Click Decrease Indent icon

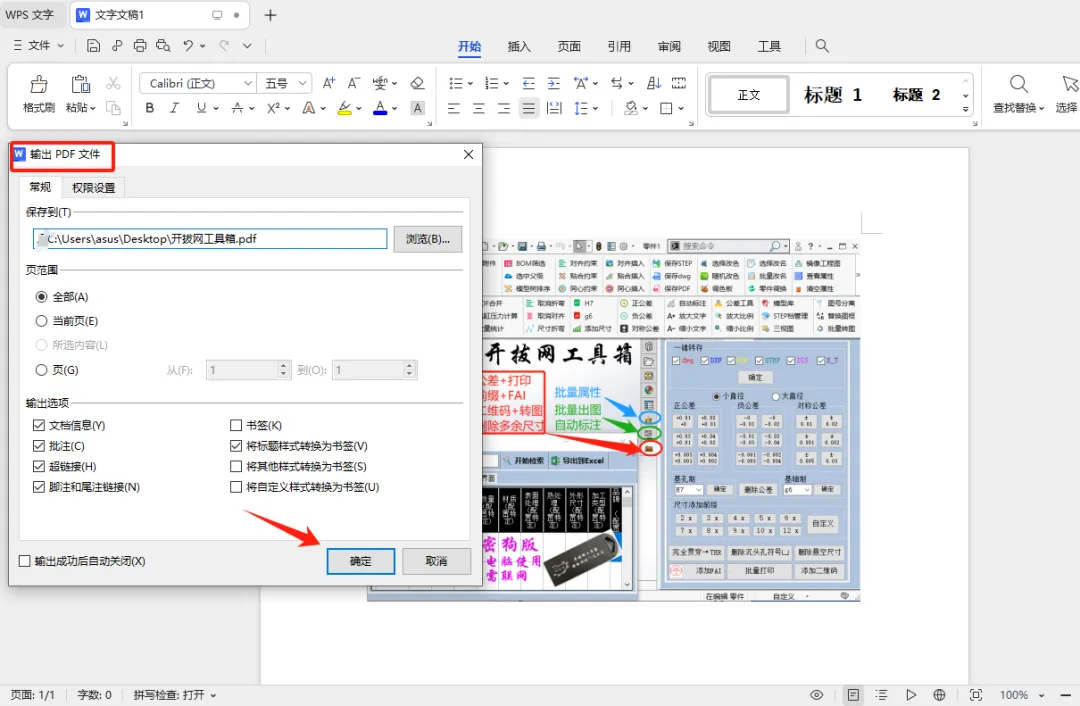tap(528, 83)
